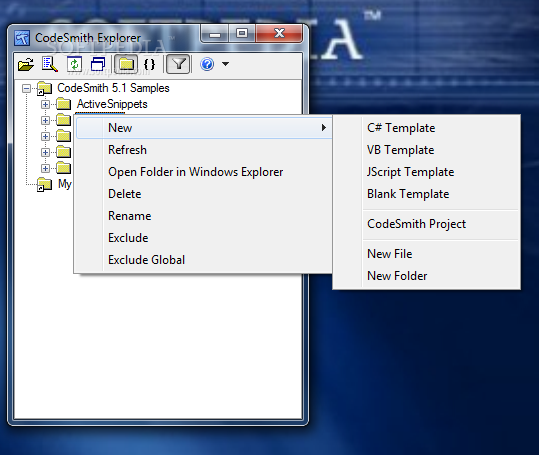539x455 pixels.
Task: Choose Exclude Global from the context menu
Action: (204, 260)
